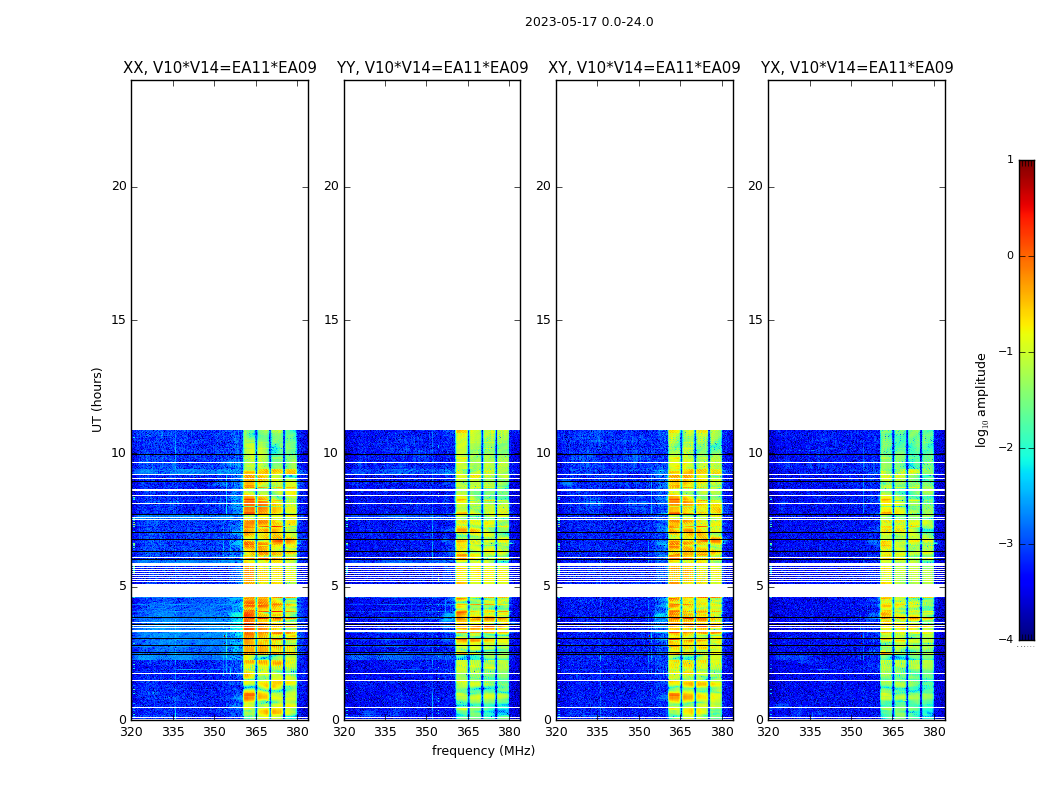Click the dark blue bottom of the colorbar
Screen dimensions: 1050x800
click(x=1026, y=632)
